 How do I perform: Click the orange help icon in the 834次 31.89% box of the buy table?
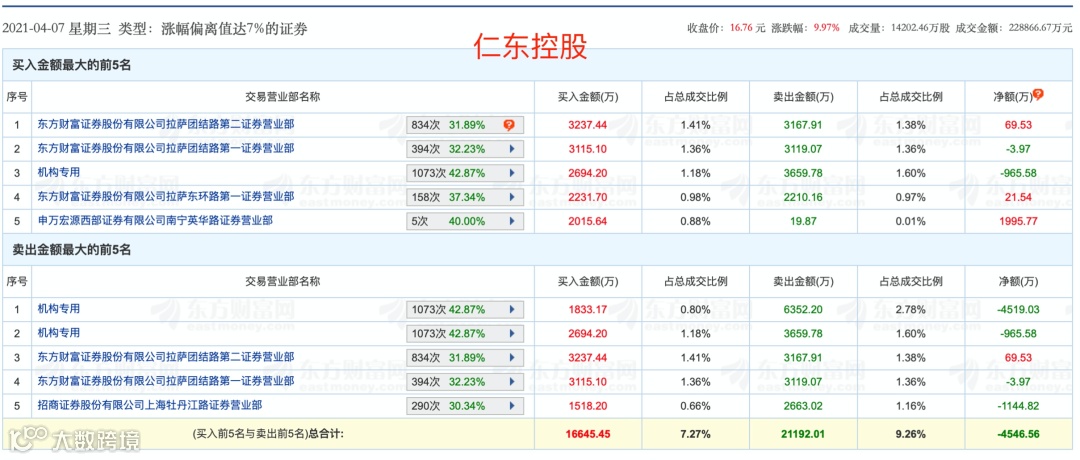[x=509, y=125]
